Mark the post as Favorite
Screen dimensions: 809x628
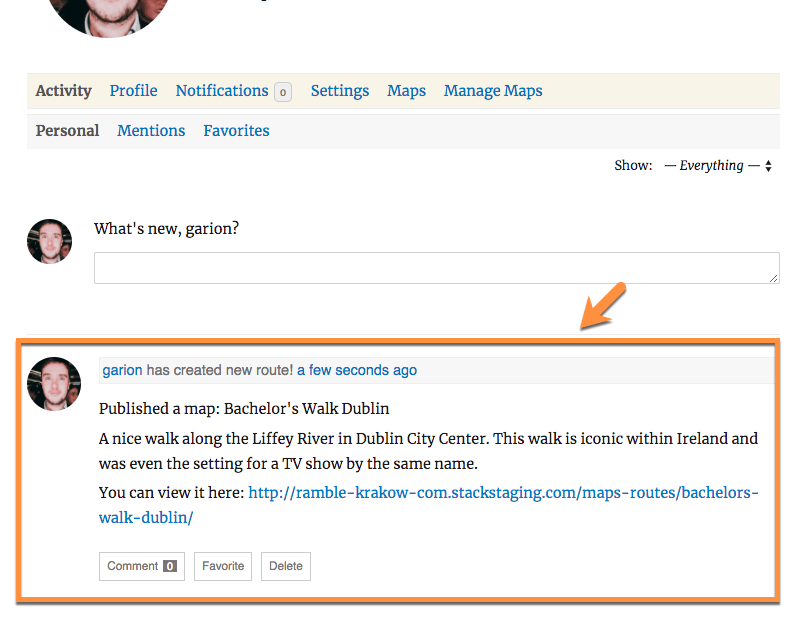[x=223, y=566]
